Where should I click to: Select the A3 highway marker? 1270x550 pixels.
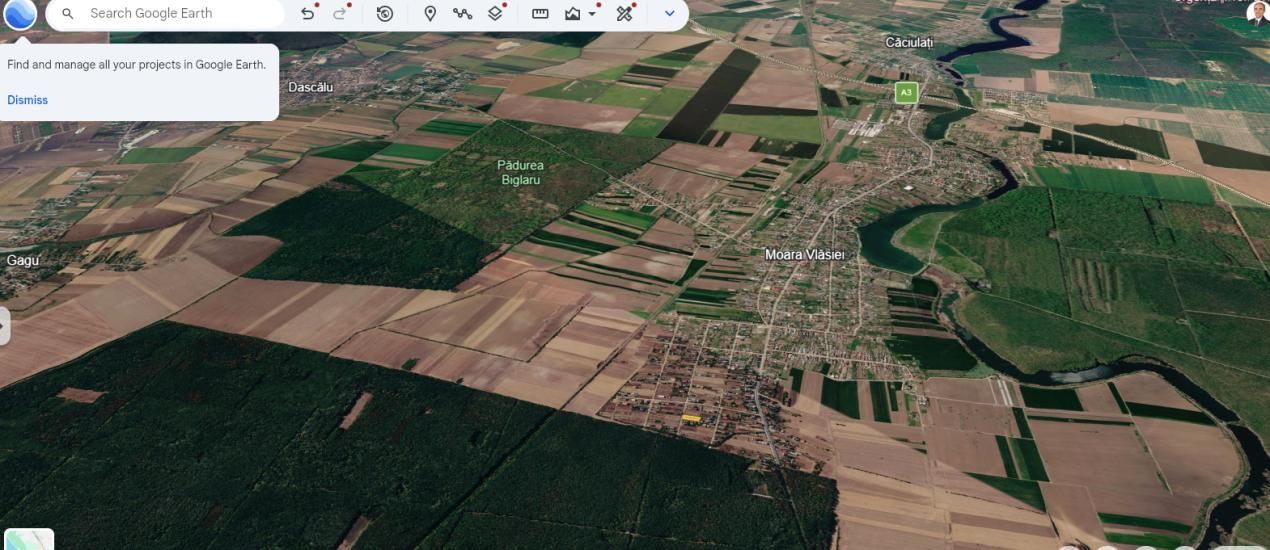pyautogui.click(x=906, y=92)
